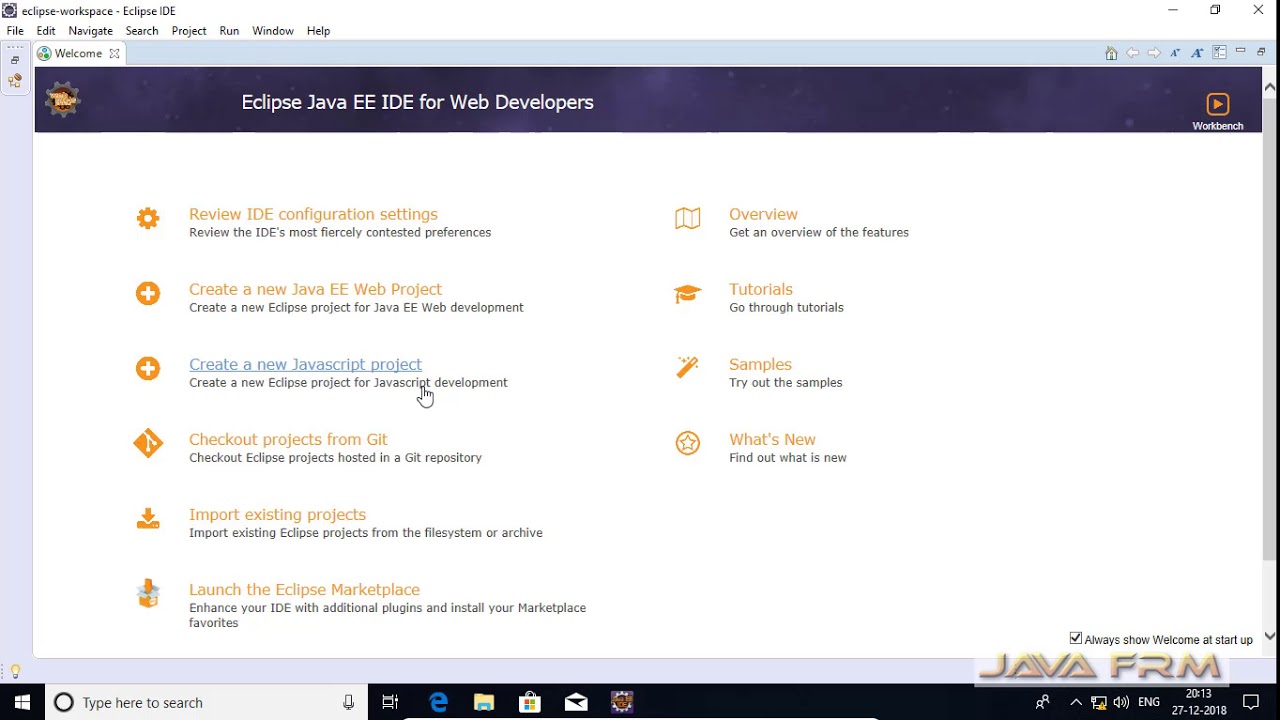The image size is (1280, 720).
Task: Open the Navigate menu
Action: tap(90, 31)
